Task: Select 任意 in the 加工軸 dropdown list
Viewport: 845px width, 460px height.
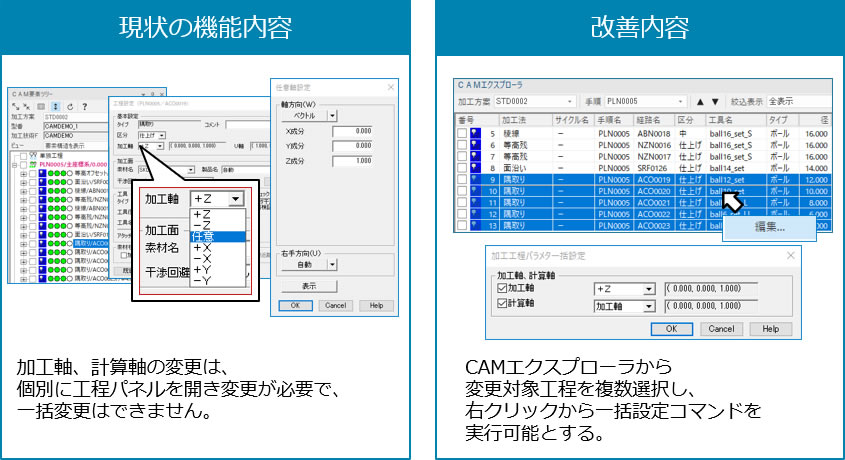Action: [217, 236]
